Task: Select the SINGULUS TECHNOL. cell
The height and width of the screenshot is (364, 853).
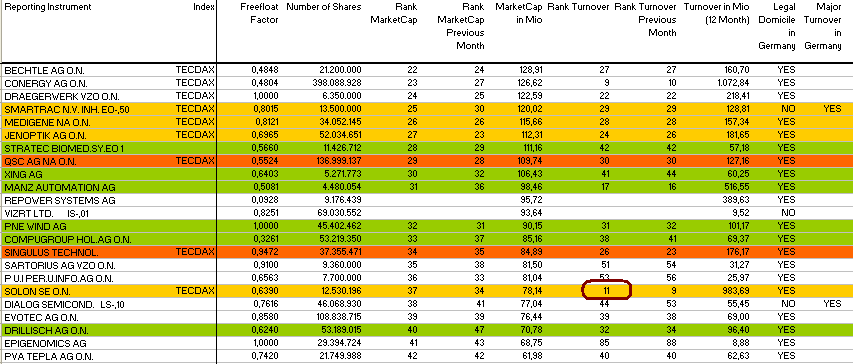Action: click(51, 253)
